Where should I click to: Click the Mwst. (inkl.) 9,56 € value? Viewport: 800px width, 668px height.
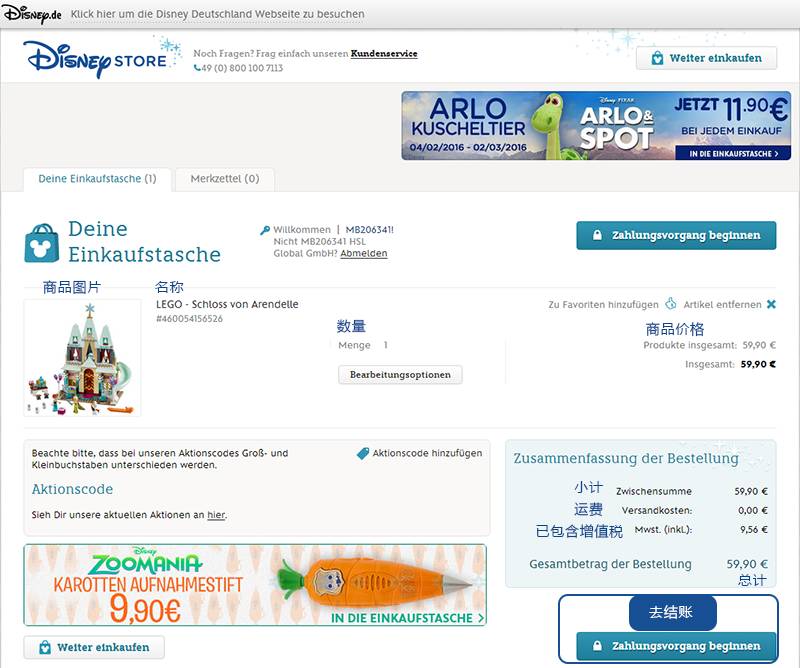click(754, 530)
